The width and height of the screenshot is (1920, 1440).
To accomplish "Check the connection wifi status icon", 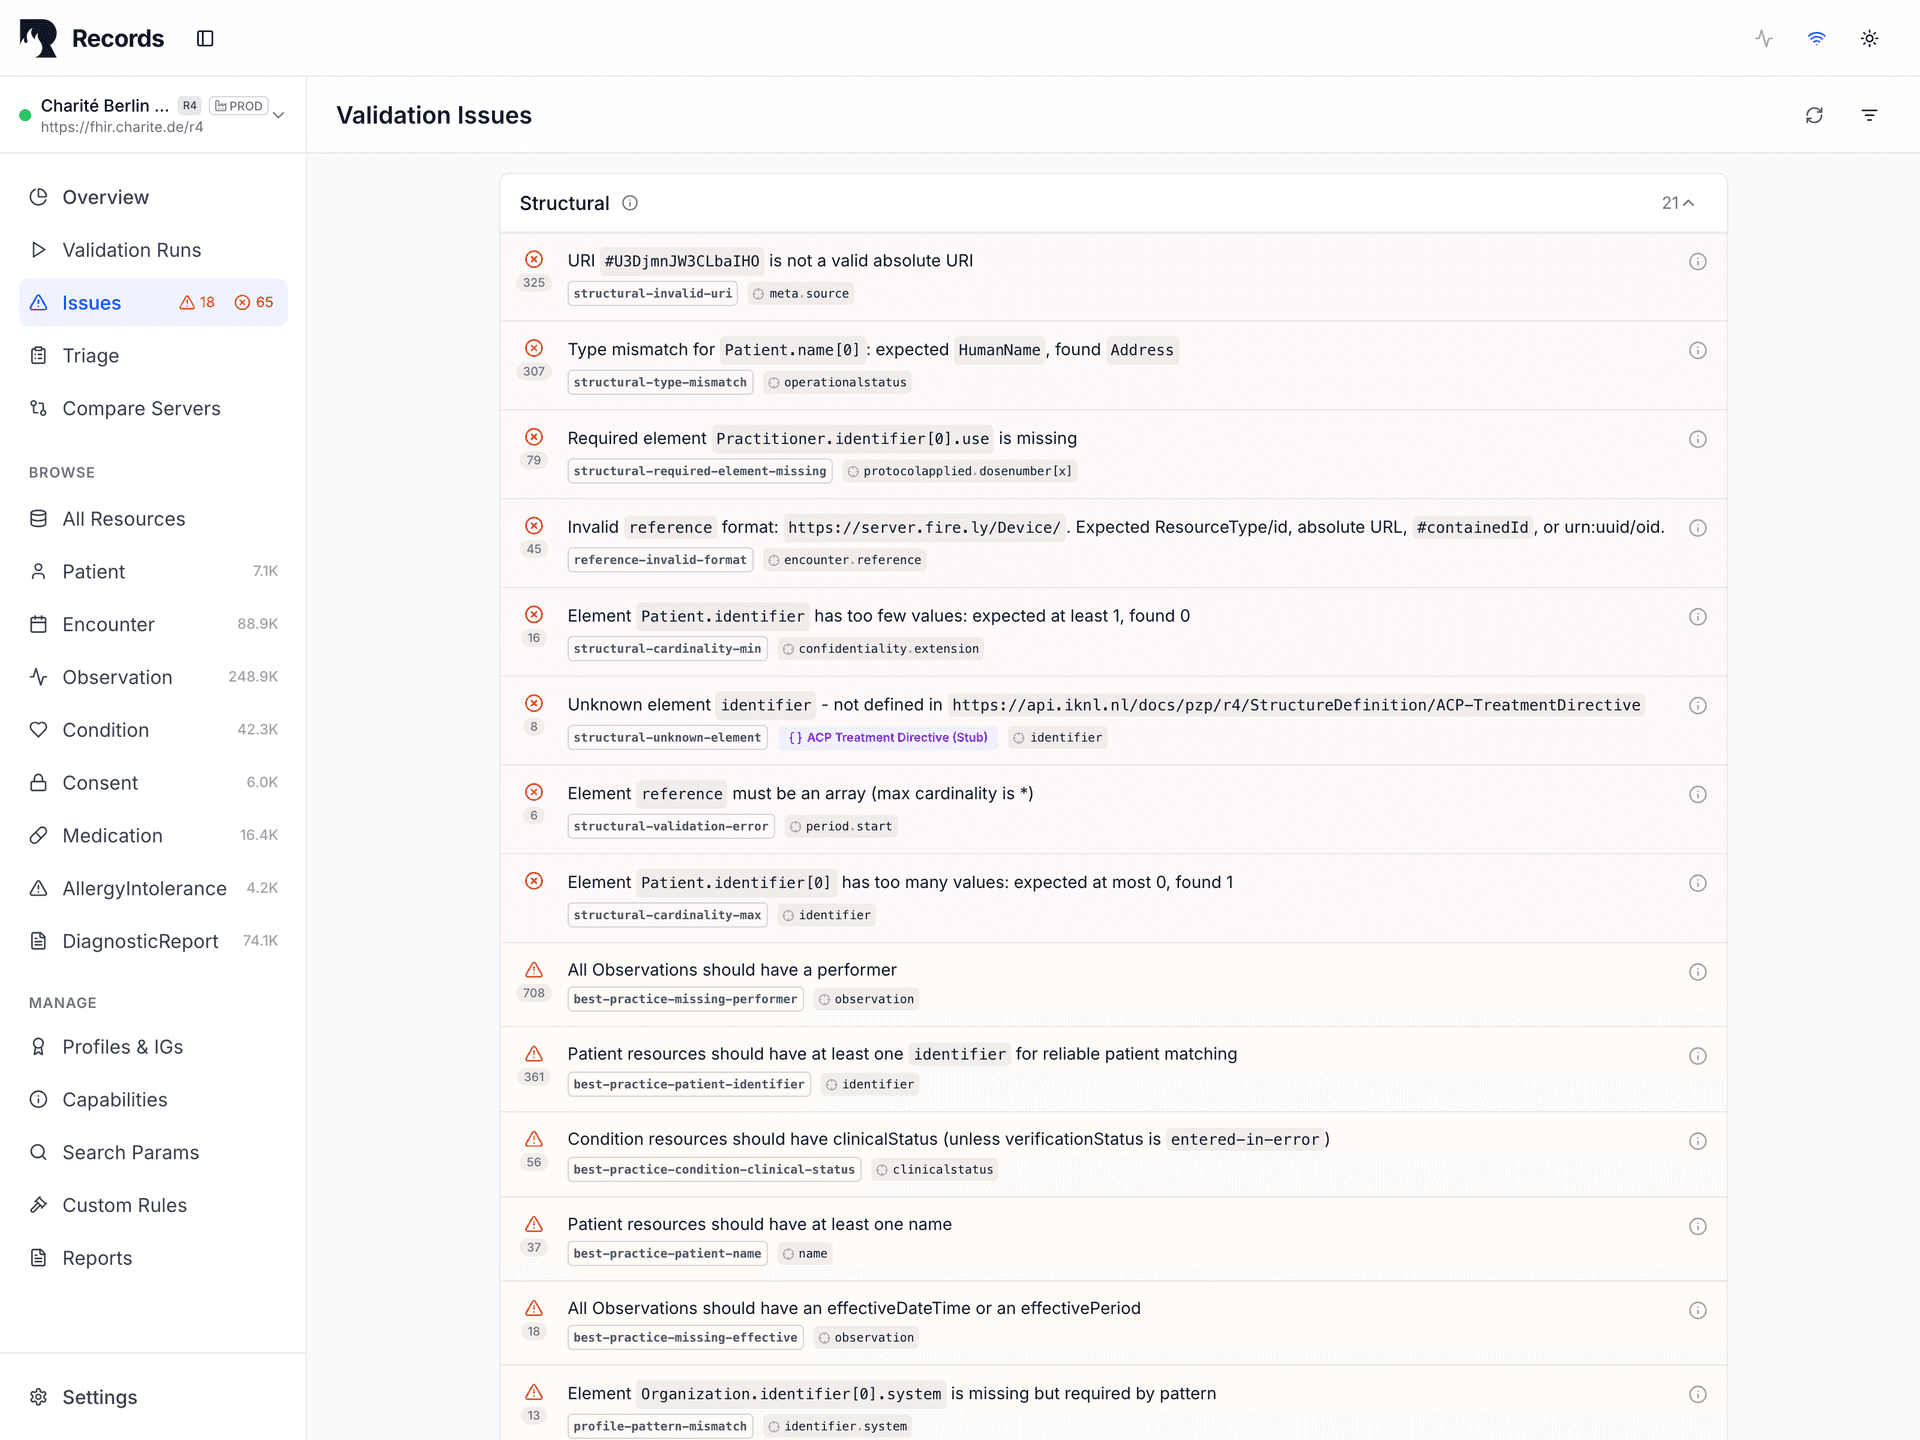I will point(1817,38).
